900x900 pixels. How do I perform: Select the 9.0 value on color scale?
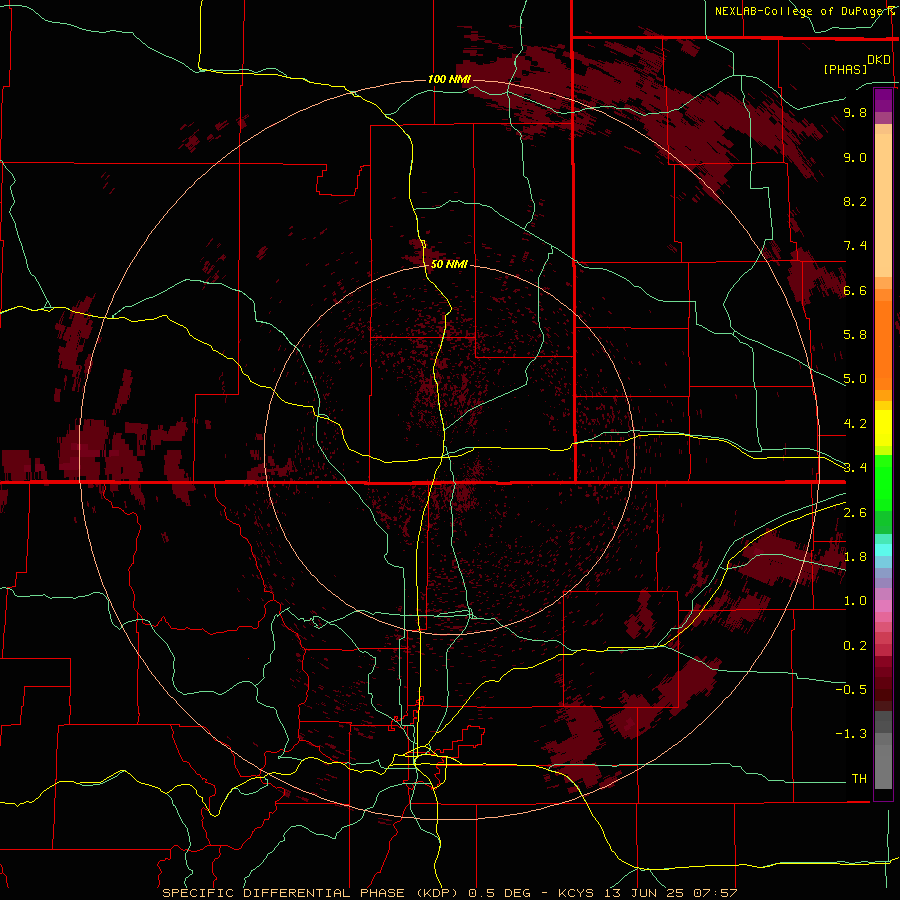(855, 157)
